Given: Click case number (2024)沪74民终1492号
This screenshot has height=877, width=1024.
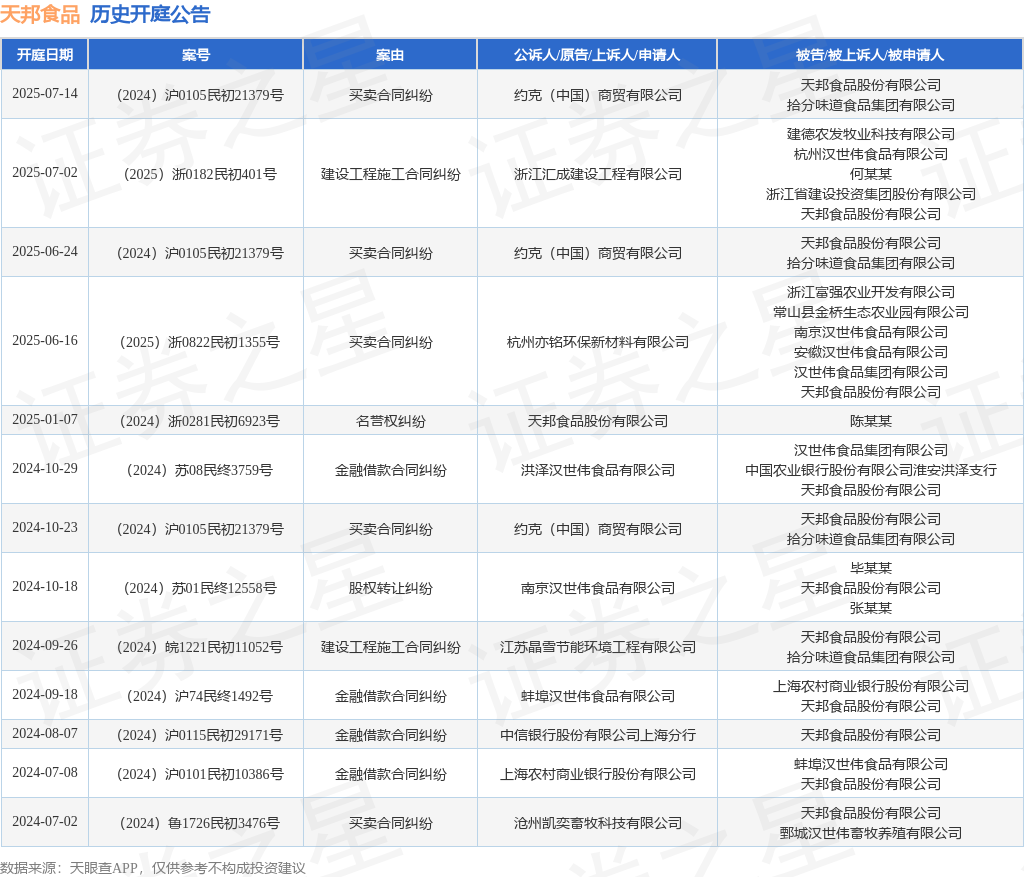Looking at the screenshot, I should (x=200, y=696).
